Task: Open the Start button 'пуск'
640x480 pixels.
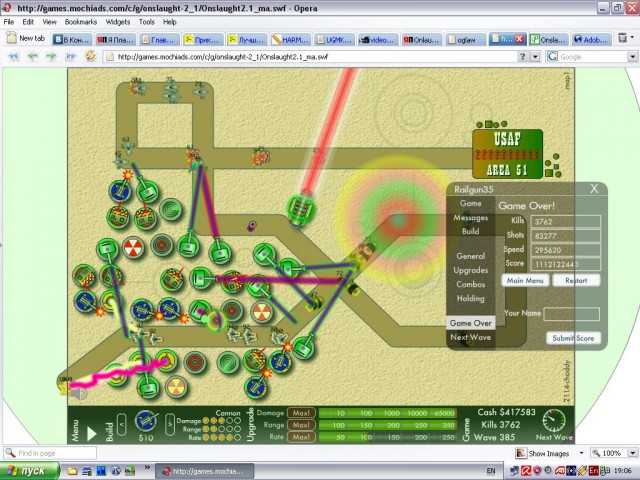Action: pos(29,471)
